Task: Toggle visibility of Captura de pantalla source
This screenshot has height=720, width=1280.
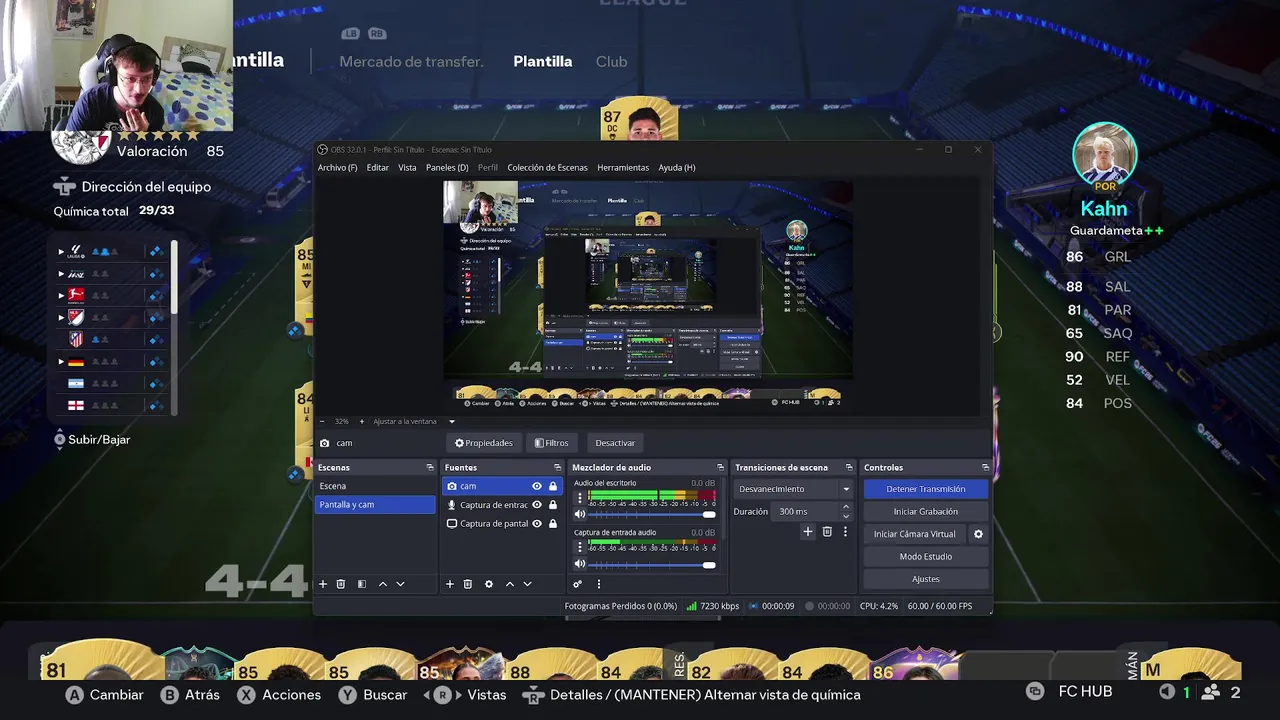Action: (x=537, y=523)
